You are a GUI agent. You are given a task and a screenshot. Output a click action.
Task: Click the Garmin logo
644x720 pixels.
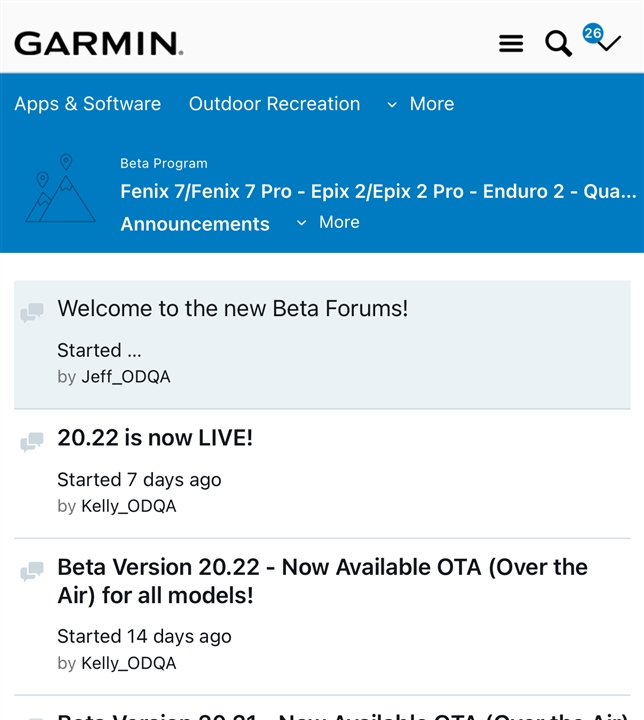[x=98, y=44]
